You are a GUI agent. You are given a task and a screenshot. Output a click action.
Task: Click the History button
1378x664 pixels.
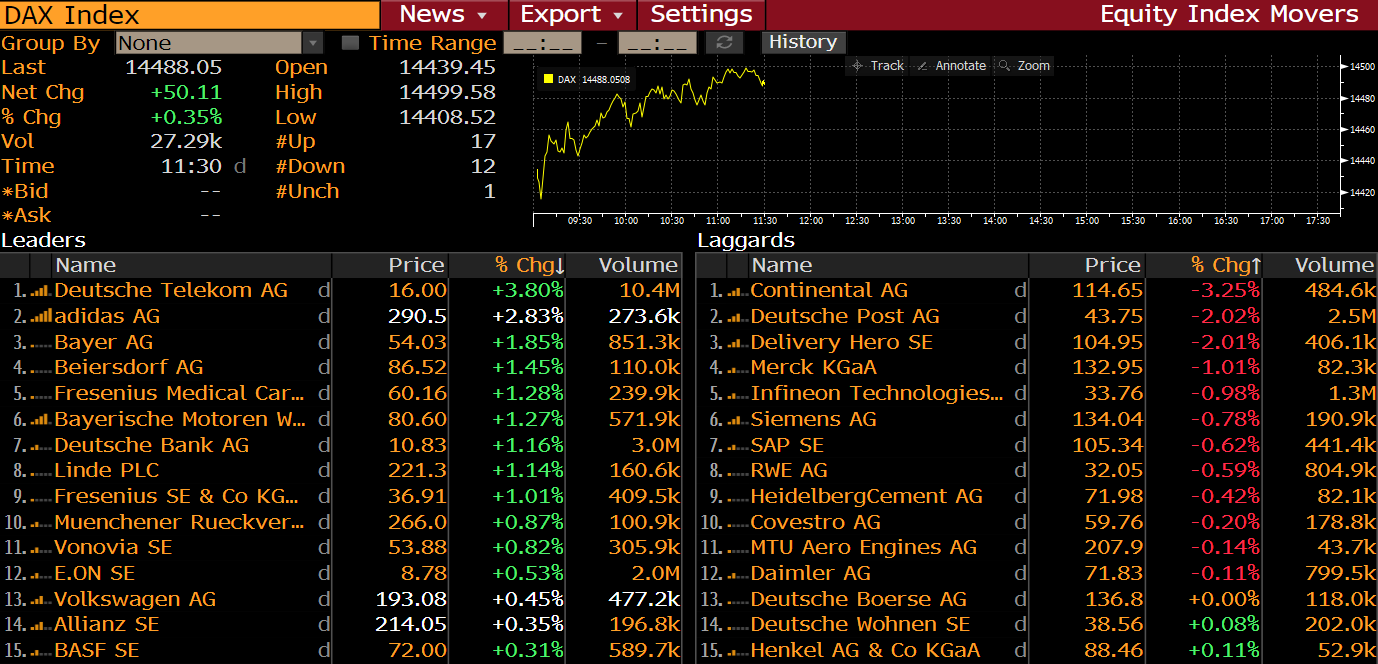[x=803, y=42]
